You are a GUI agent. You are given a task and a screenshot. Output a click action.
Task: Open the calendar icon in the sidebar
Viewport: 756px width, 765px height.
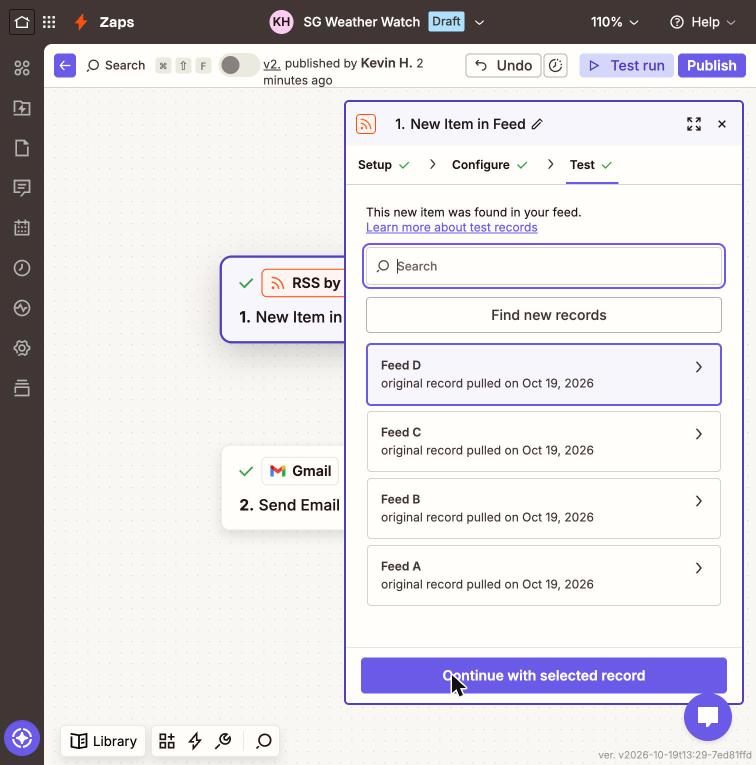coord(22,228)
